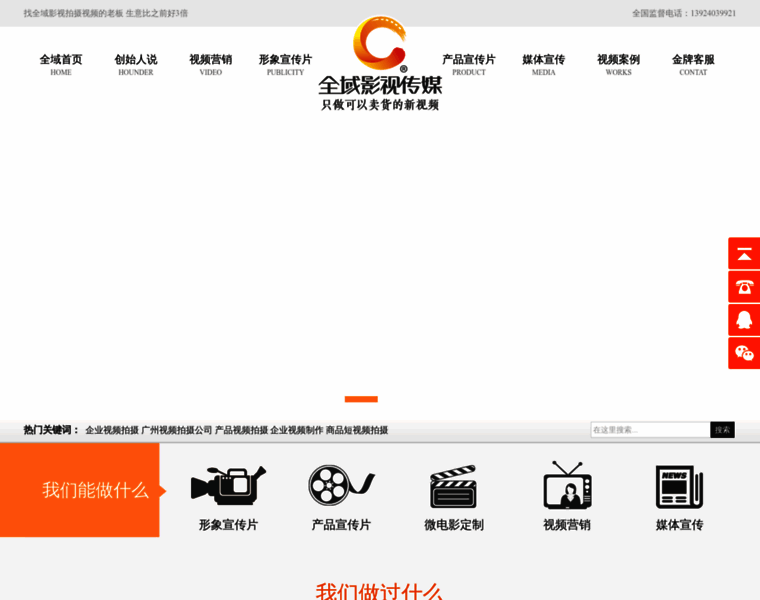This screenshot has width=760, height=600.
Task: Click the television icon
Action: [567, 485]
